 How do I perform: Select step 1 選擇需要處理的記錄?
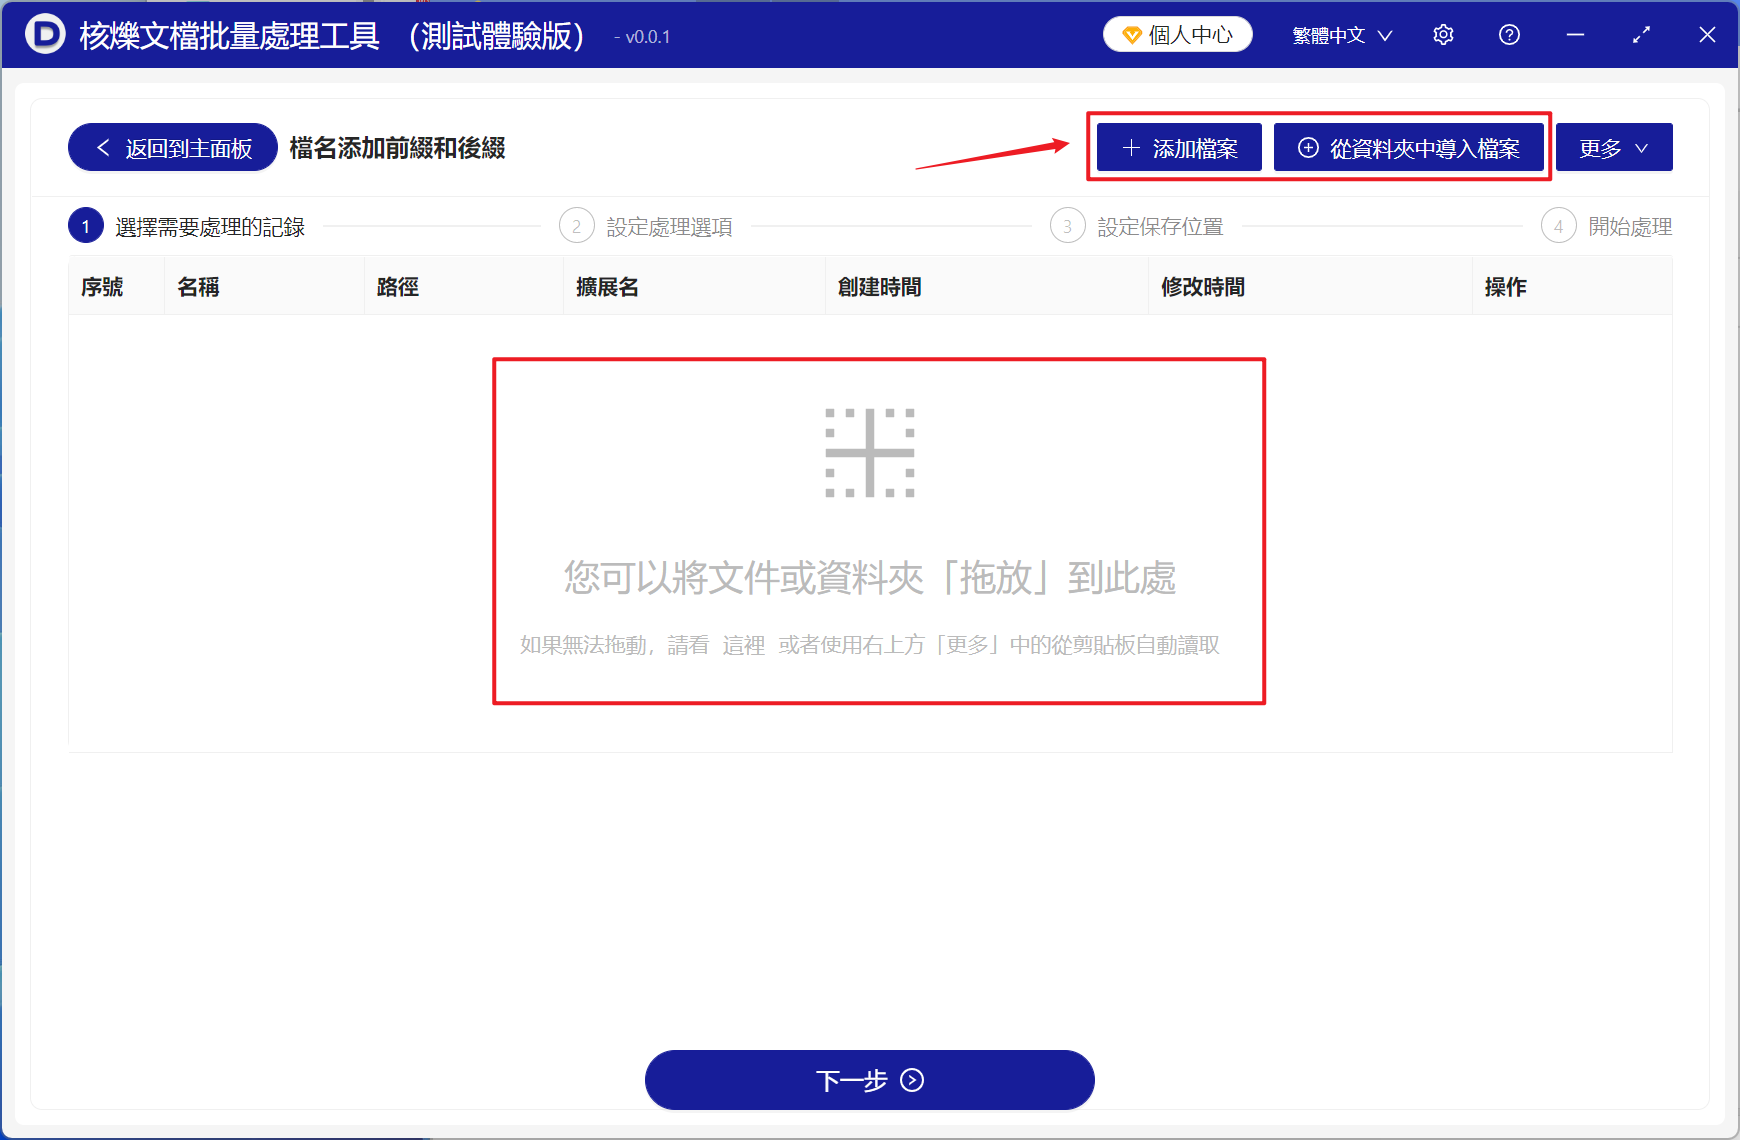[187, 227]
